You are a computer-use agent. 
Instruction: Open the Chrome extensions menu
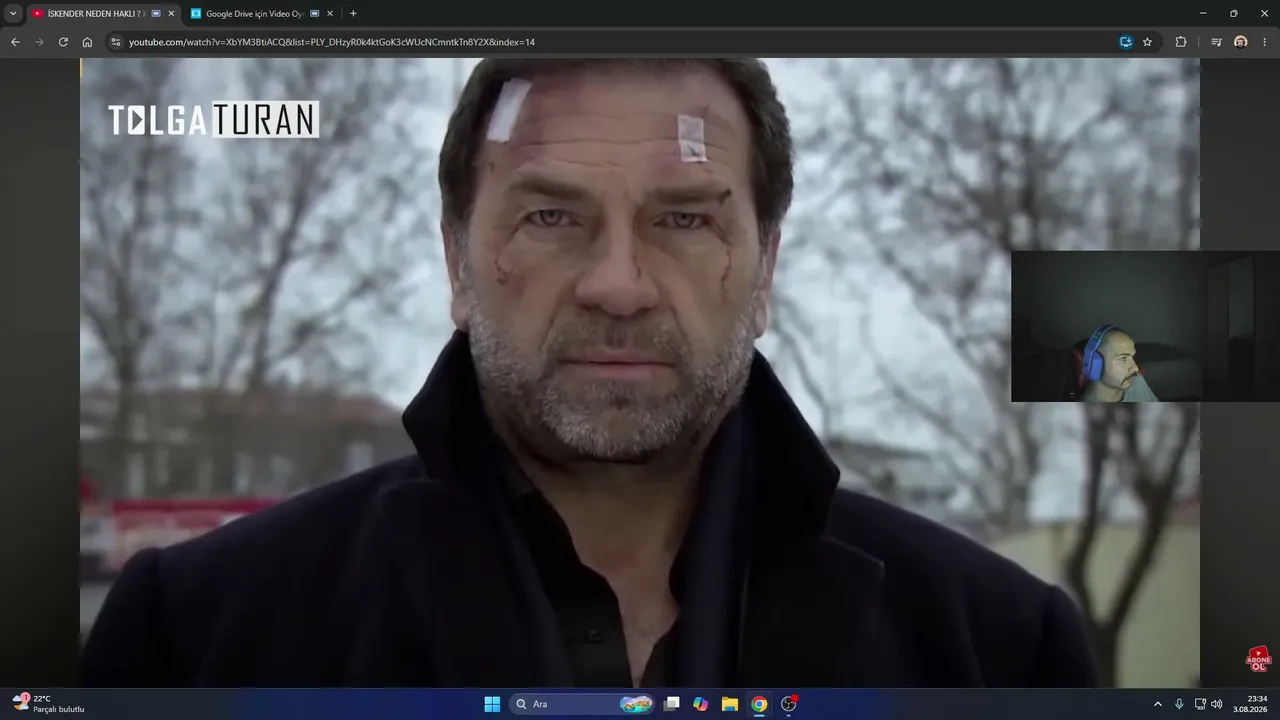click(x=1181, y=42)
